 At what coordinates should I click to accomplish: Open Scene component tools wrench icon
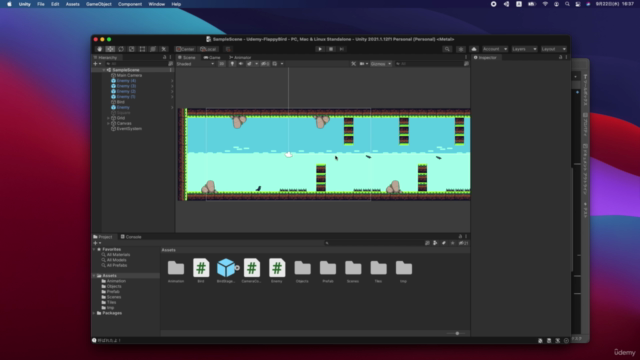point(353,64)
